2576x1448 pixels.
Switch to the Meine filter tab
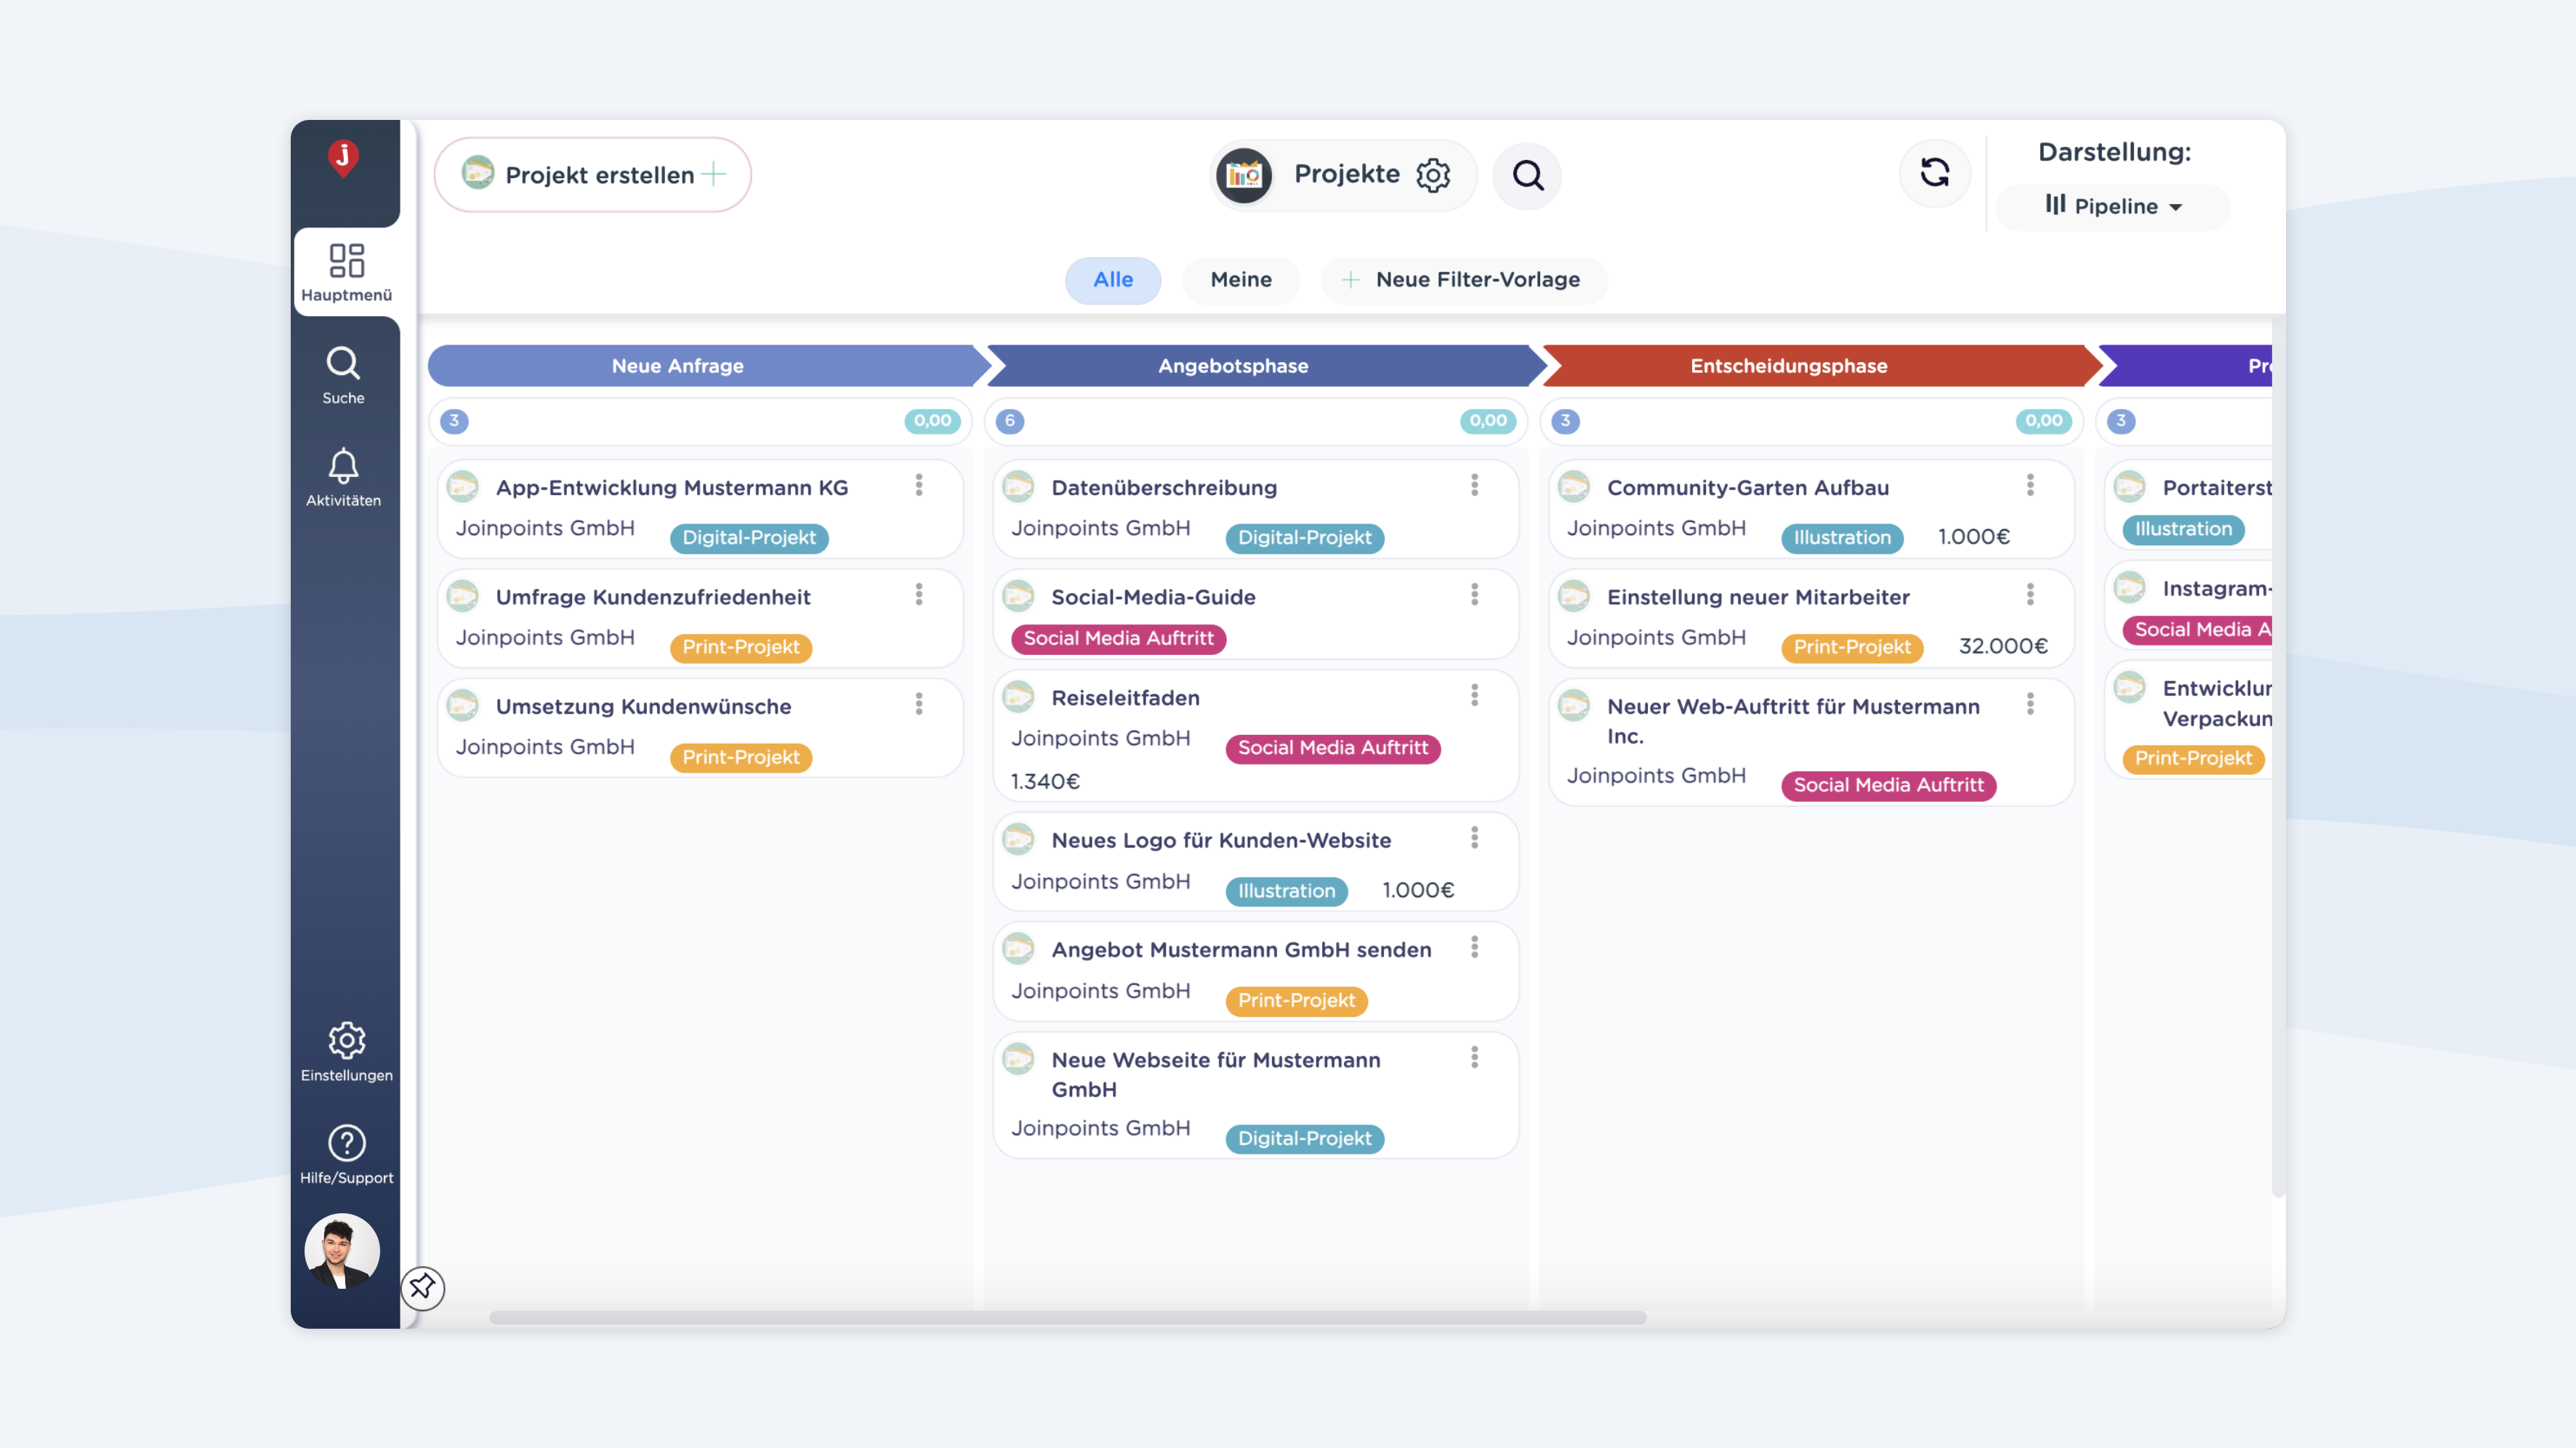1240,280
